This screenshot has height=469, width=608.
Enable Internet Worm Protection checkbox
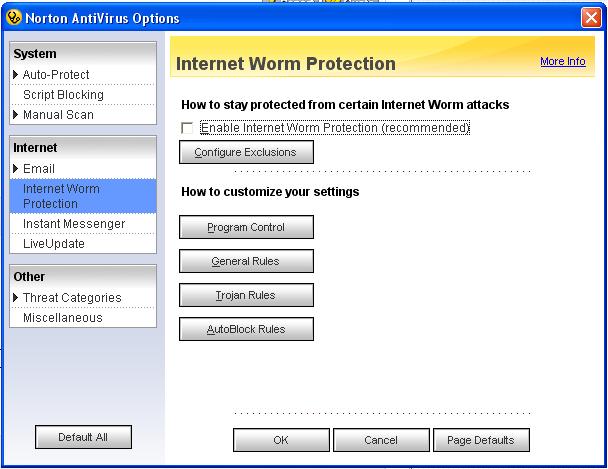[x=187, y=128]
